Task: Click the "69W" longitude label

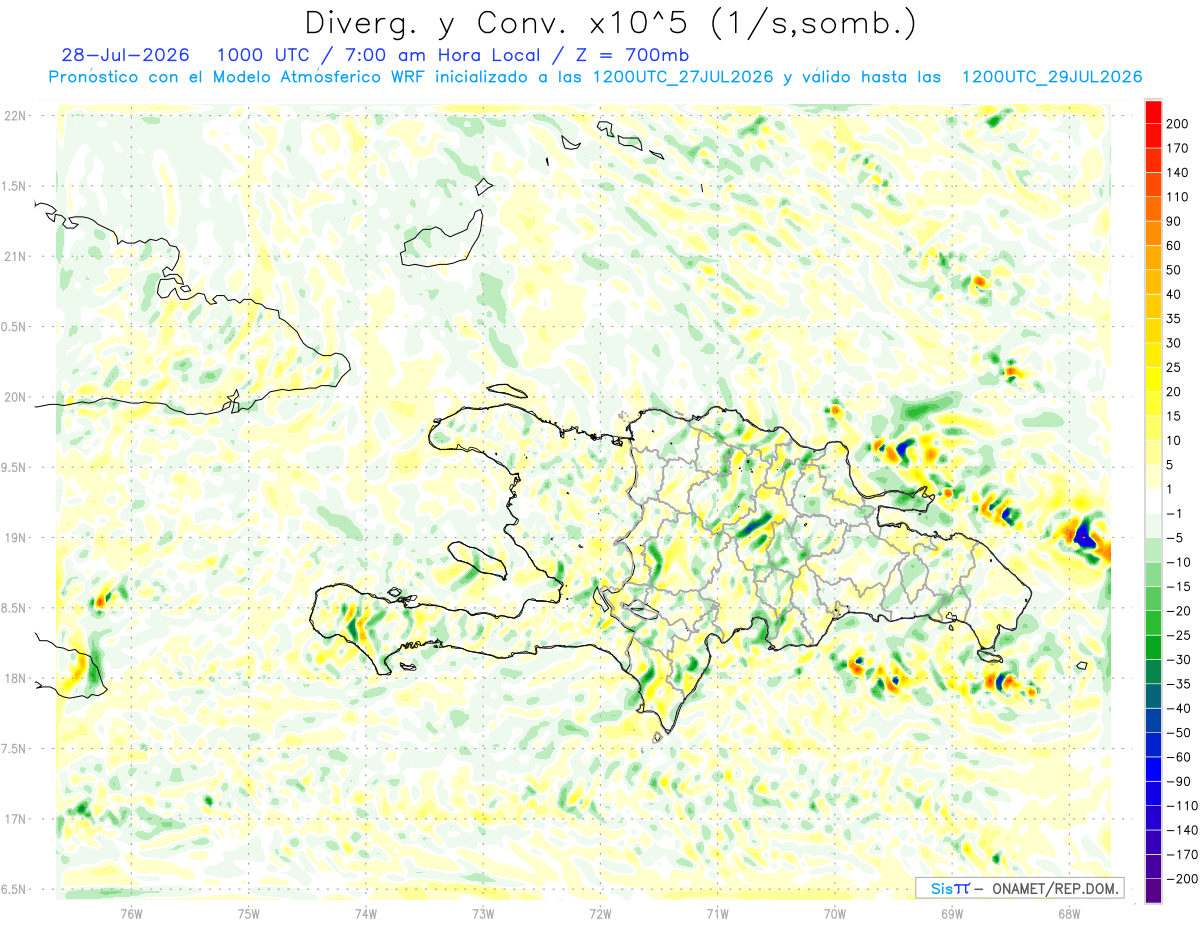Action: (x=952, y=913)
